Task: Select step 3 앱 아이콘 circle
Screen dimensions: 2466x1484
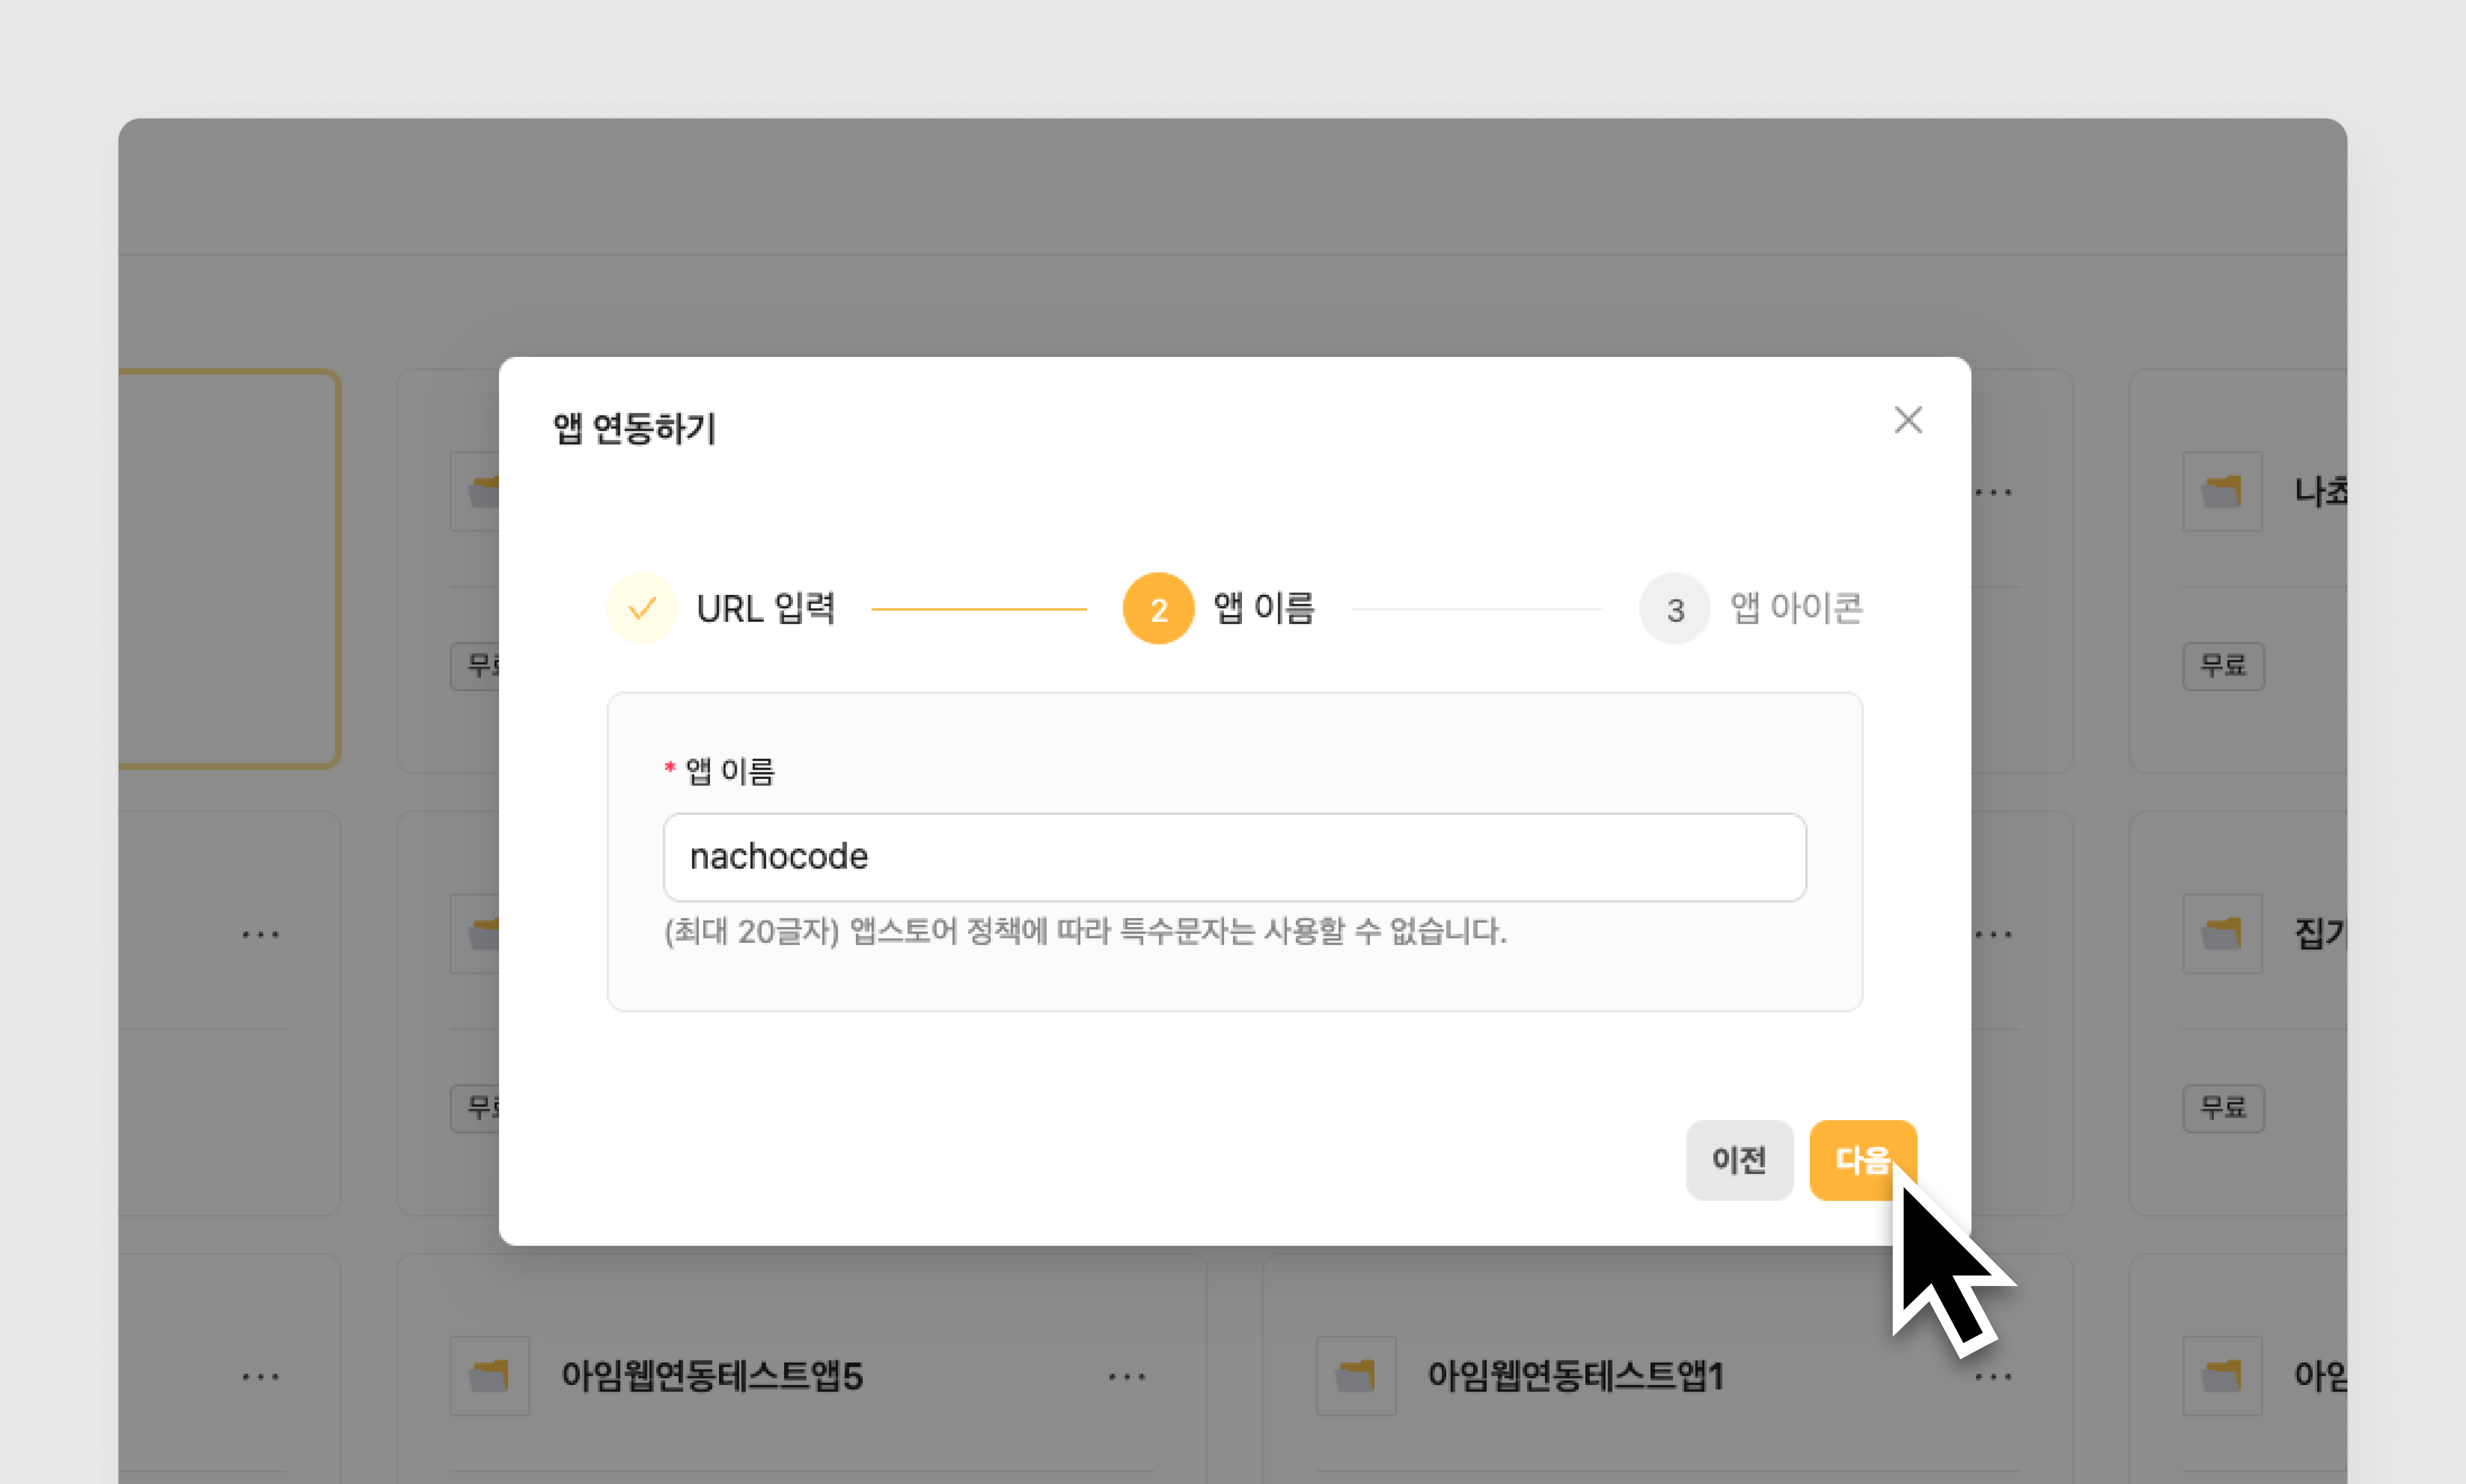Action: click(1674, 608)
